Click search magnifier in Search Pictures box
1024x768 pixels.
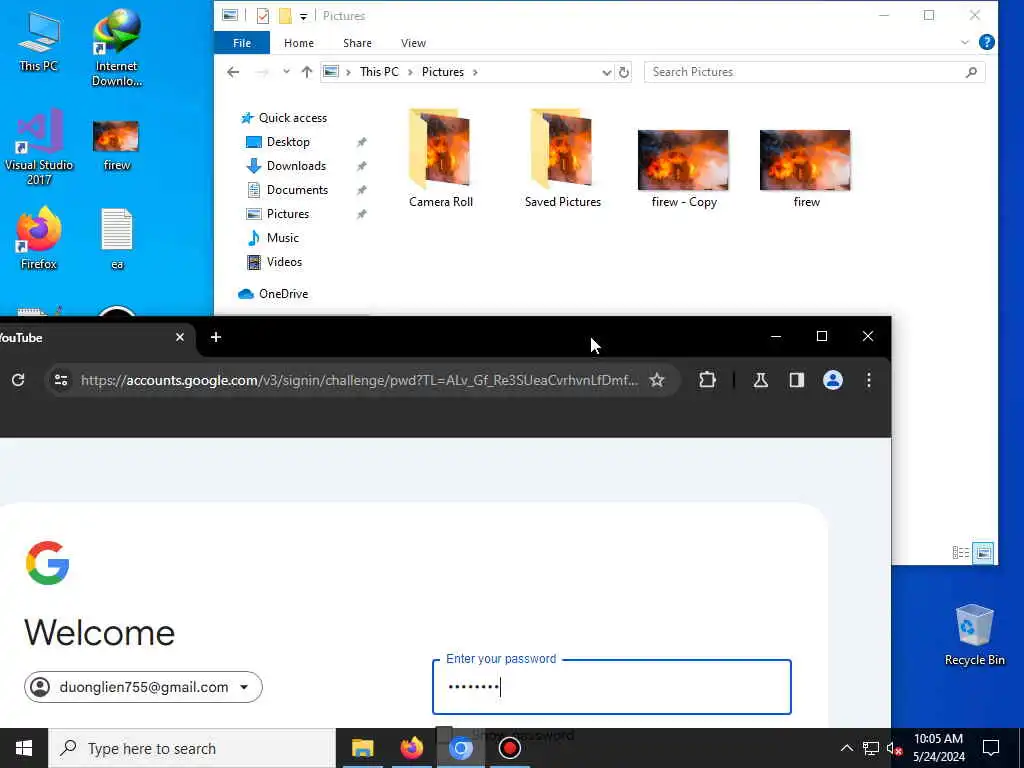971,72
